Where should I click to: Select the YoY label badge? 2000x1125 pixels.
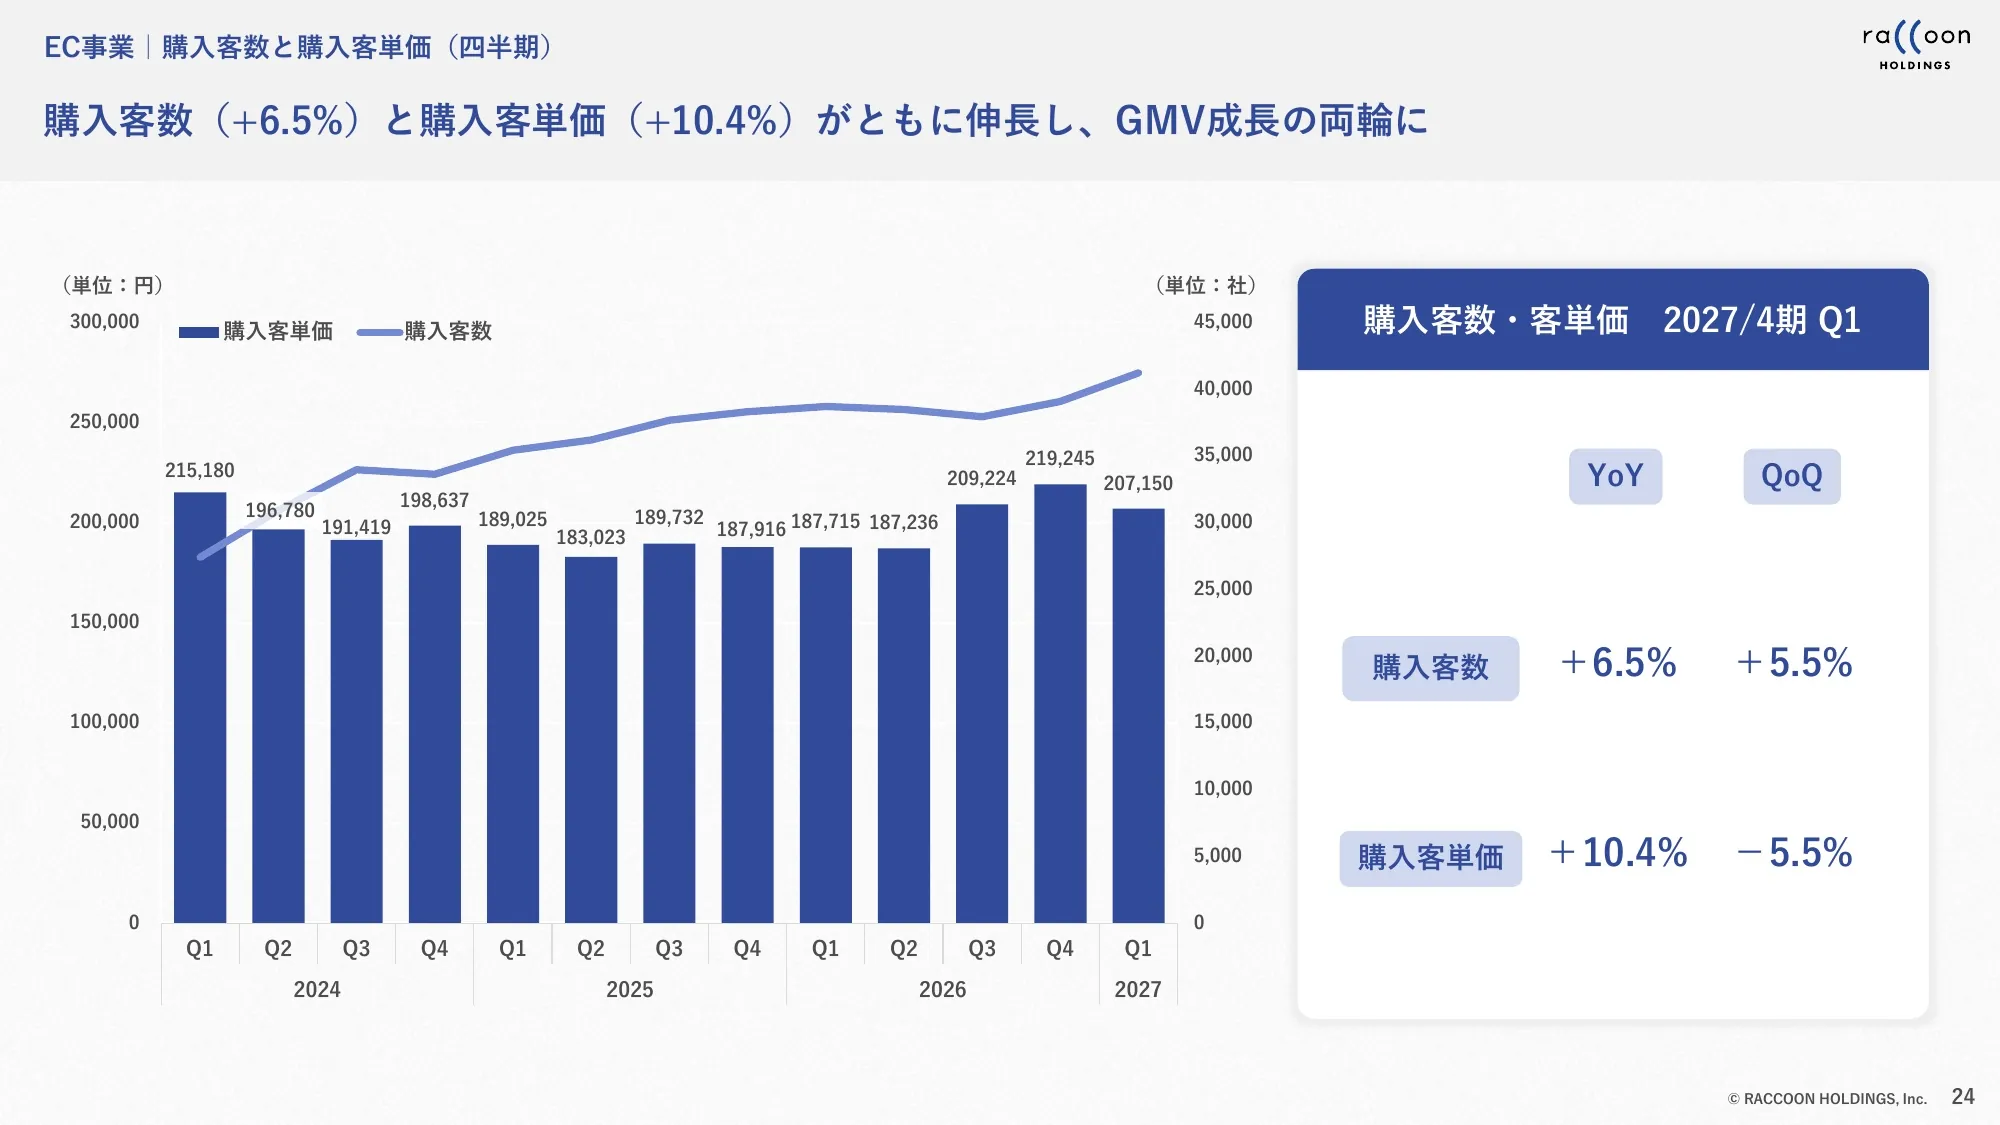1615,476
